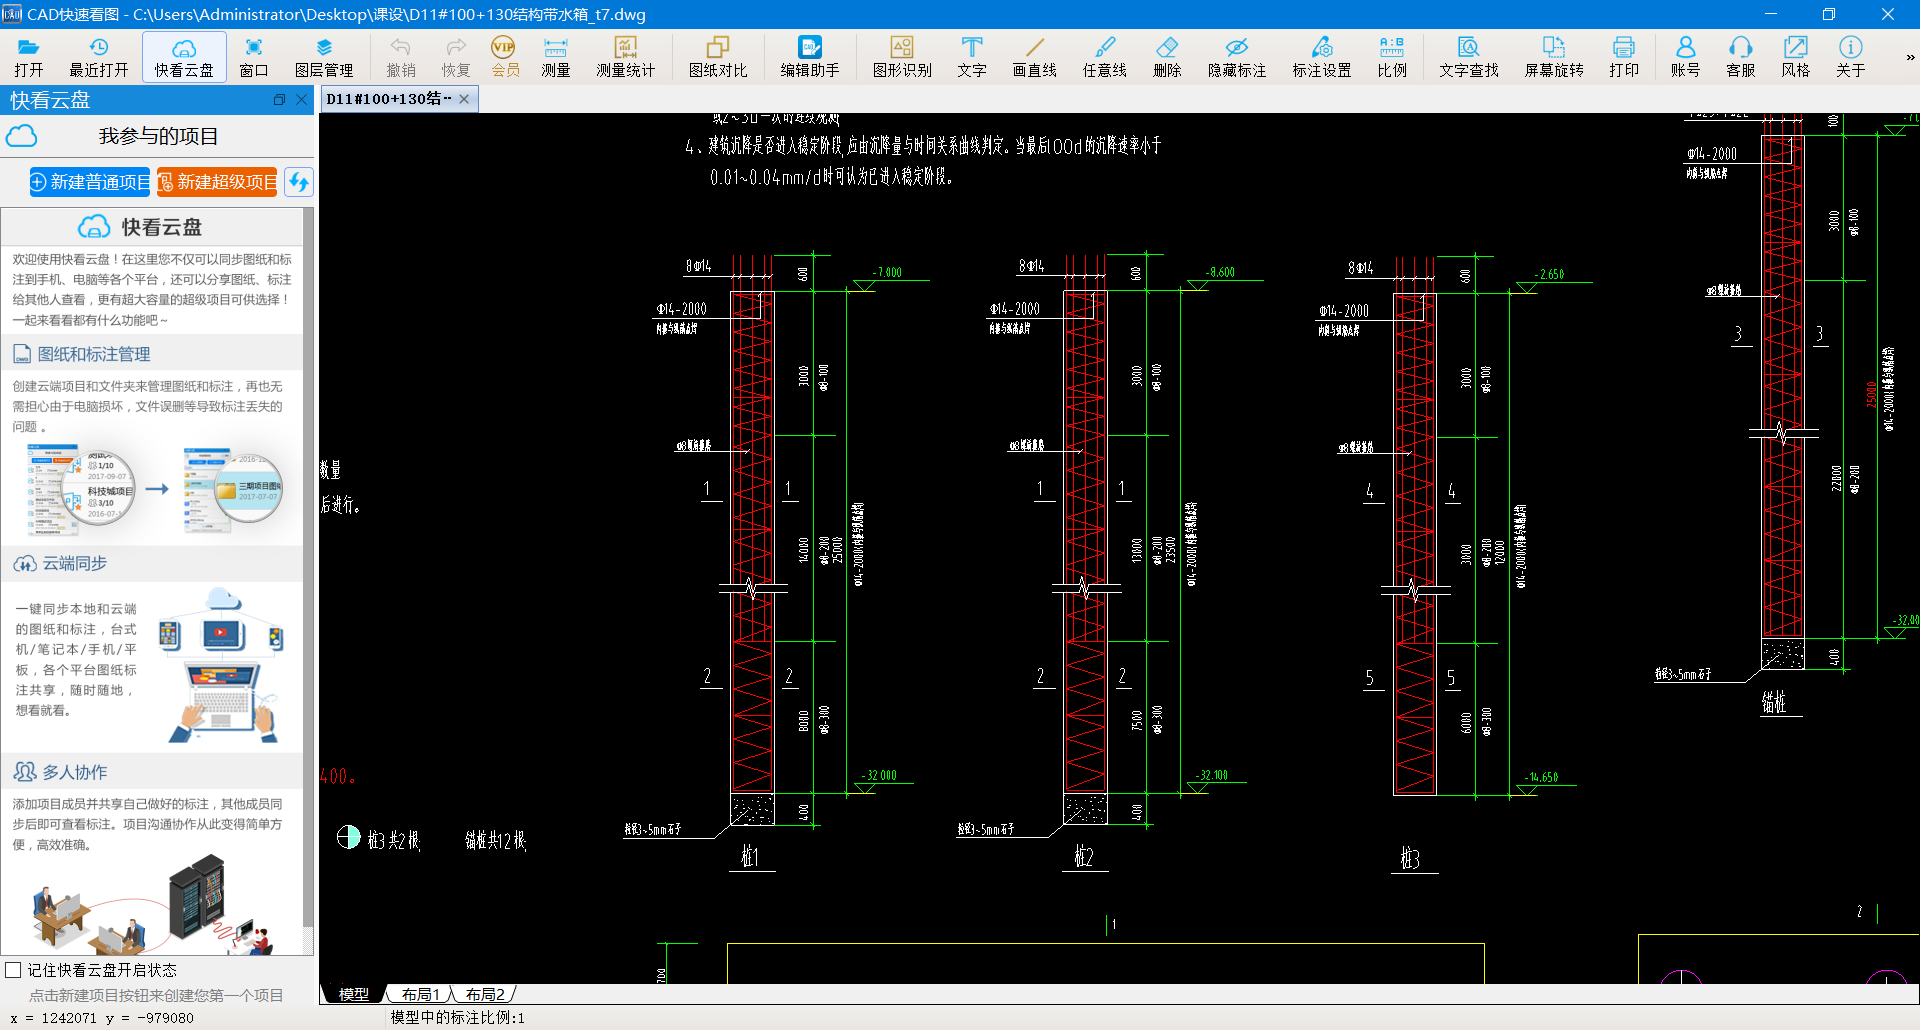1920x1030 pixels.
Task: Click the cloud icon beside 我参与的项目
Action: 22,136
